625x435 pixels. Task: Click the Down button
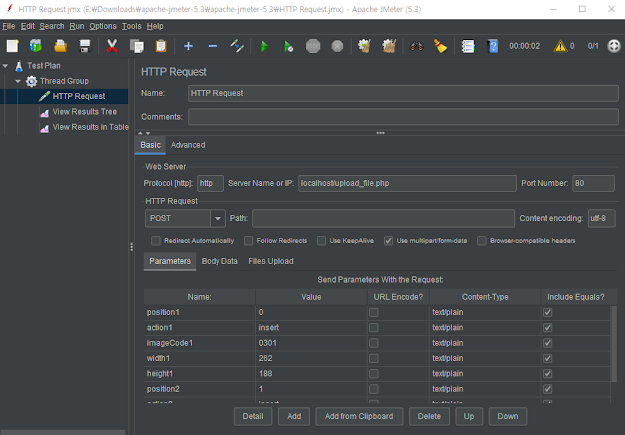[508, 416]
